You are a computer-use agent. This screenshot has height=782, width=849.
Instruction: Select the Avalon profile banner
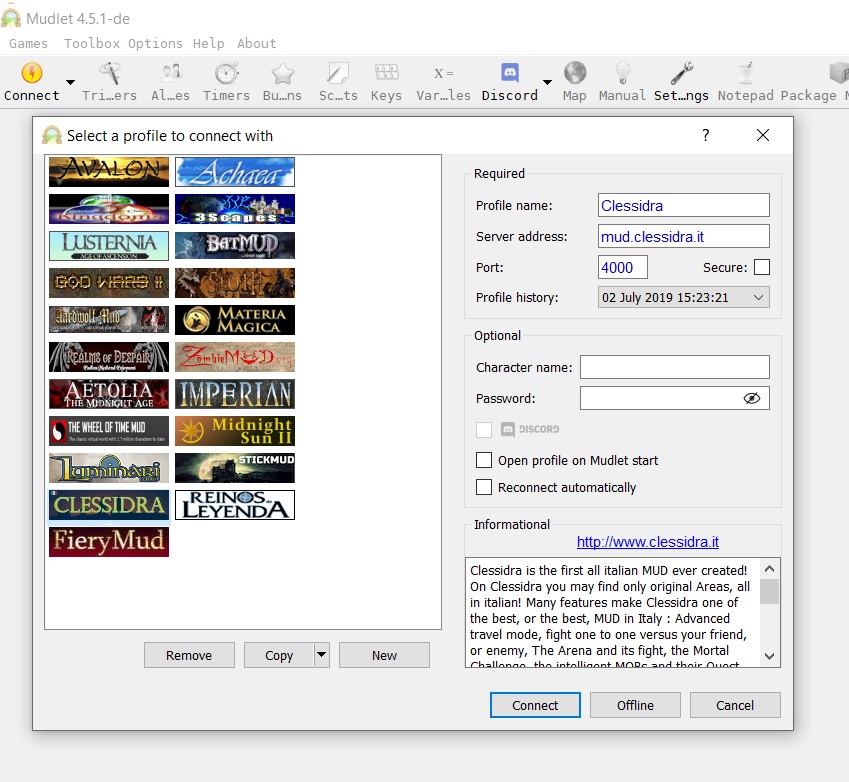click(109, 172)
